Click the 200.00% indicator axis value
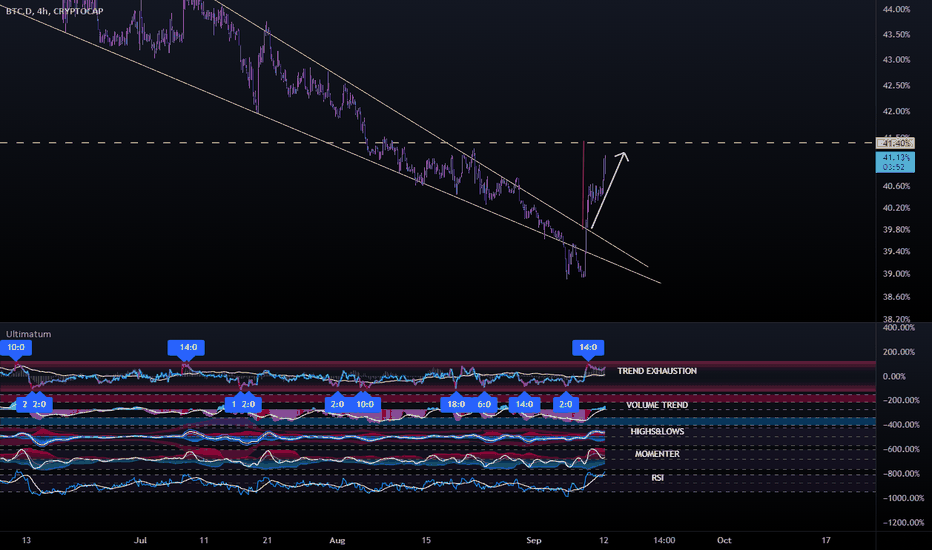The image size is (932, 550). [899, 352]
